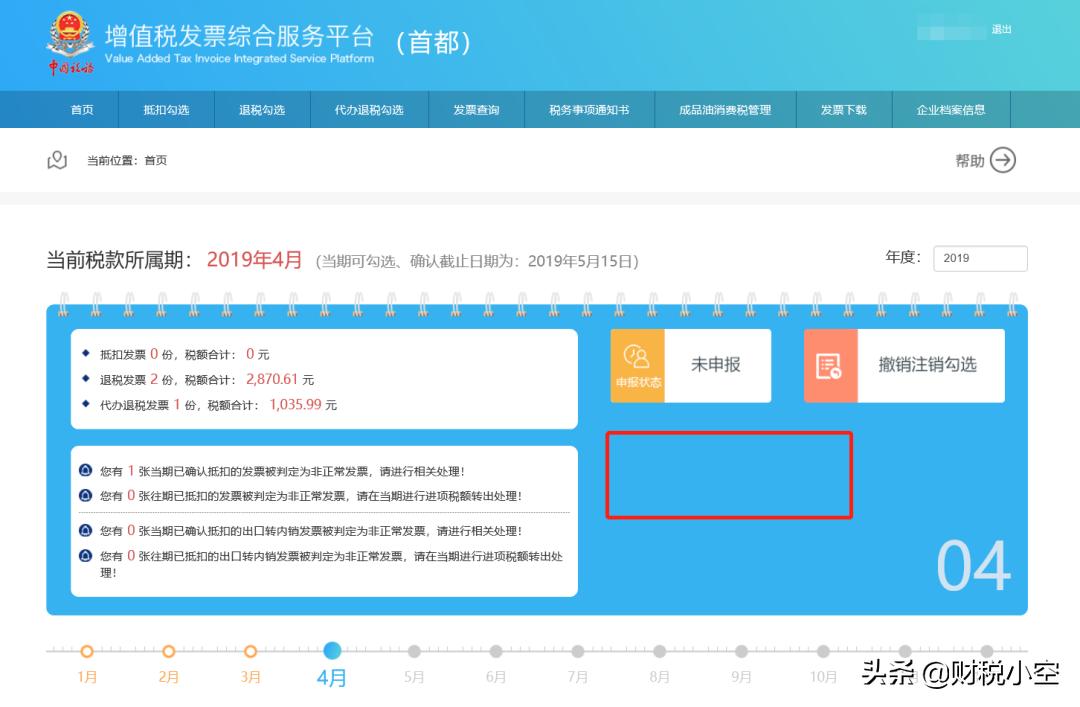Switch period to 3月 on the timeline
This screenshot has width=1080, height=707.
250,649
